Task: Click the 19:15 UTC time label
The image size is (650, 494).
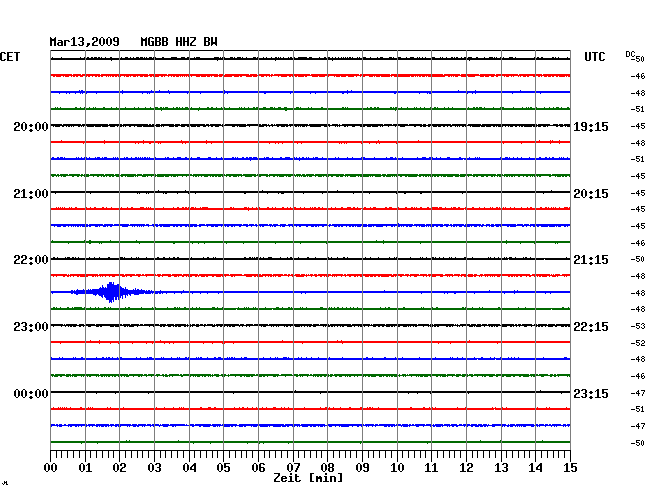Action: coord(591,127)
